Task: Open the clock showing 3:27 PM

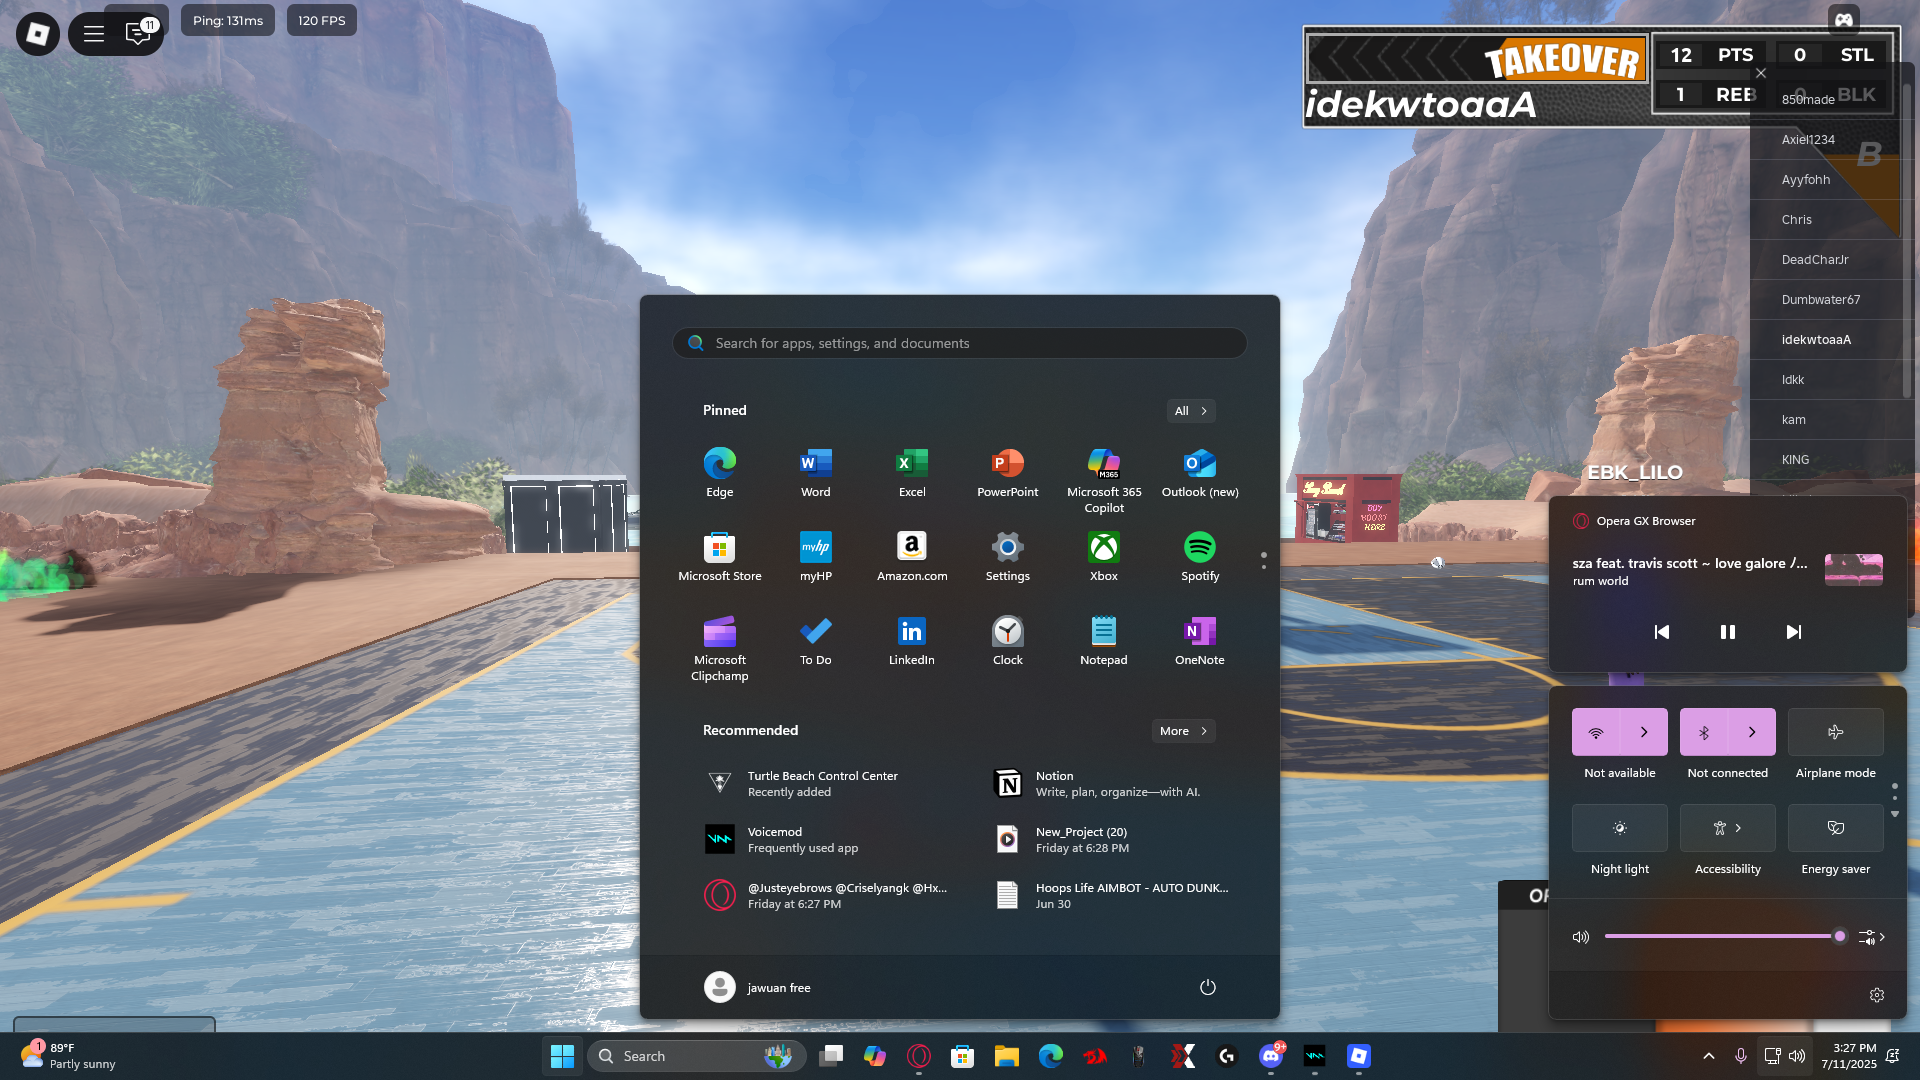Action: (x=1848, y=1056)
